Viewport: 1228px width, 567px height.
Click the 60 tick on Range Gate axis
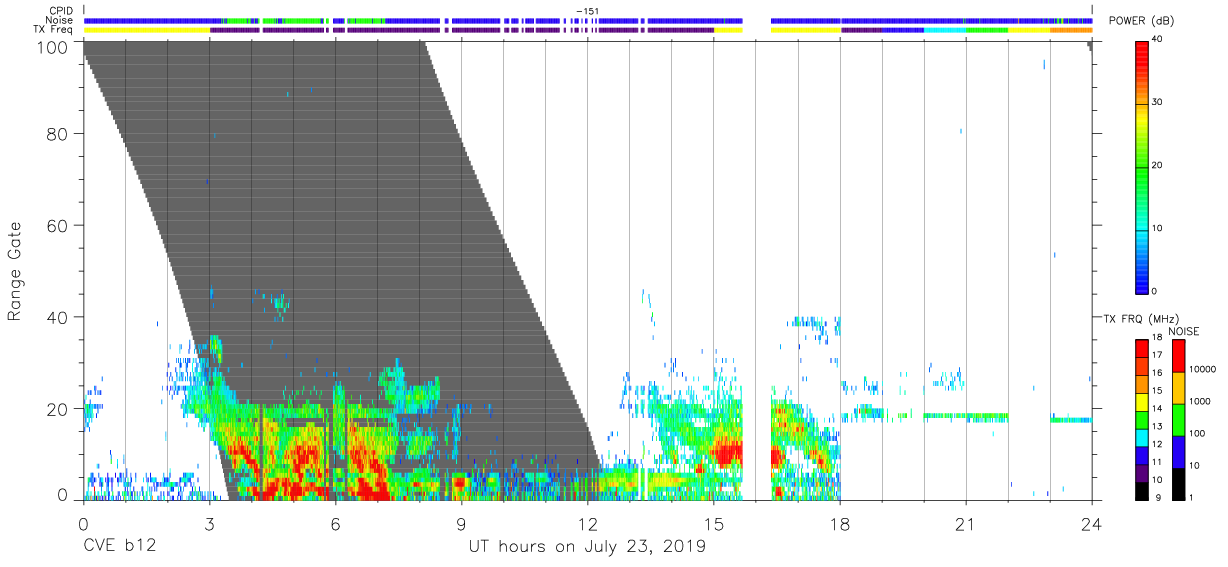click(58, 226)
